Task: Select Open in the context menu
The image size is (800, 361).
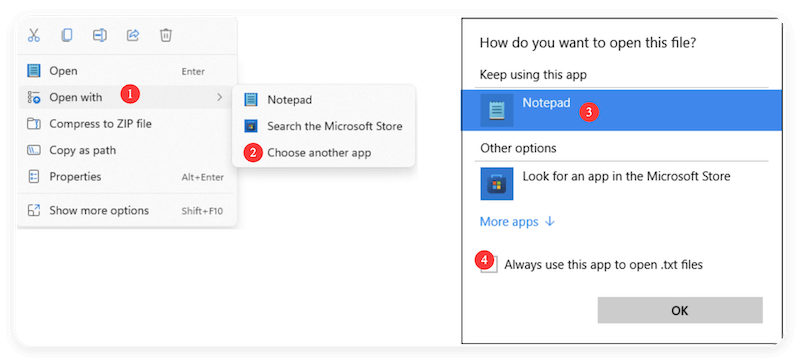Action: (127, 71)
